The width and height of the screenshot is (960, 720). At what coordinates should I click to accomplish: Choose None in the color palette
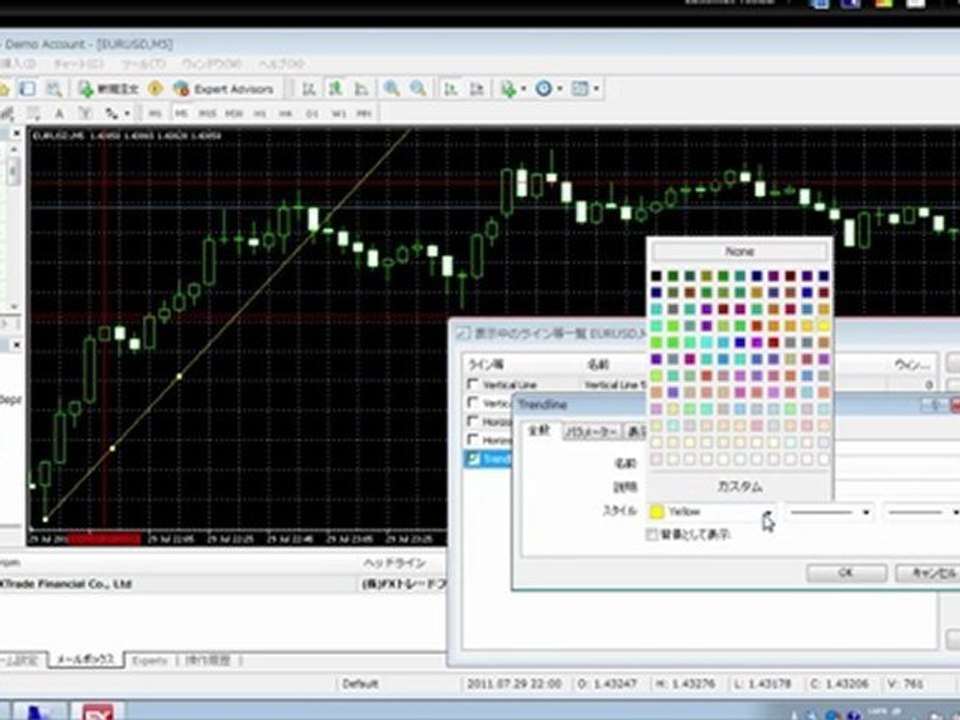(x=740, y=252)
